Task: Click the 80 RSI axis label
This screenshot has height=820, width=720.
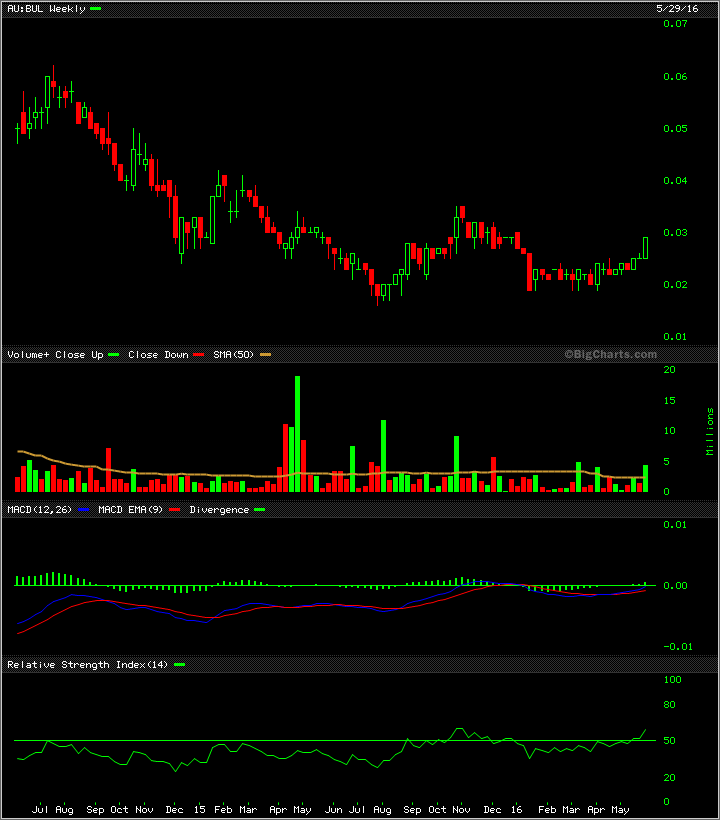Action: pyautogui.click(x=669, y=705)
